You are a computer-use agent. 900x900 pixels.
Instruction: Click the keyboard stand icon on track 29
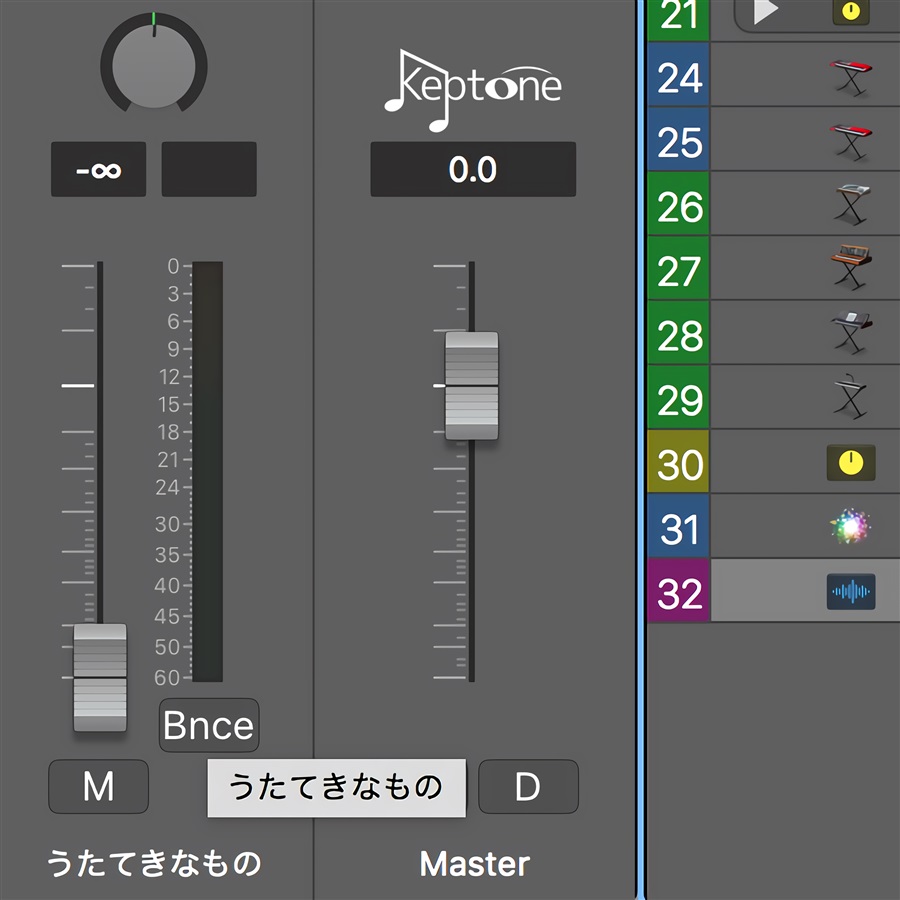[851, 397]
